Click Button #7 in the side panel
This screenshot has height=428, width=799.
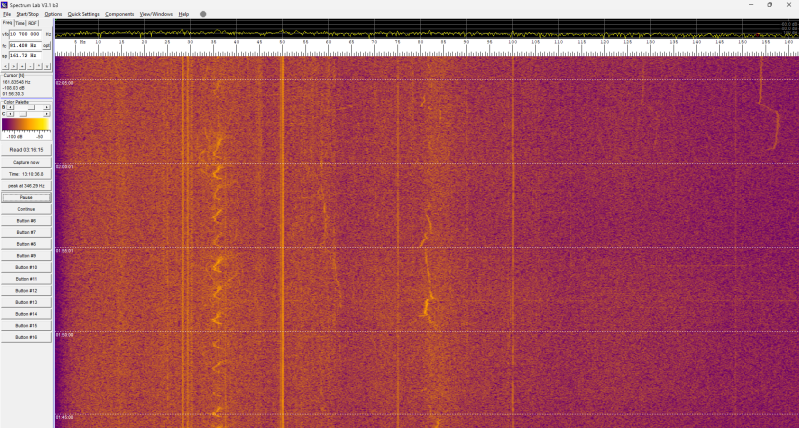pos(26,232)
